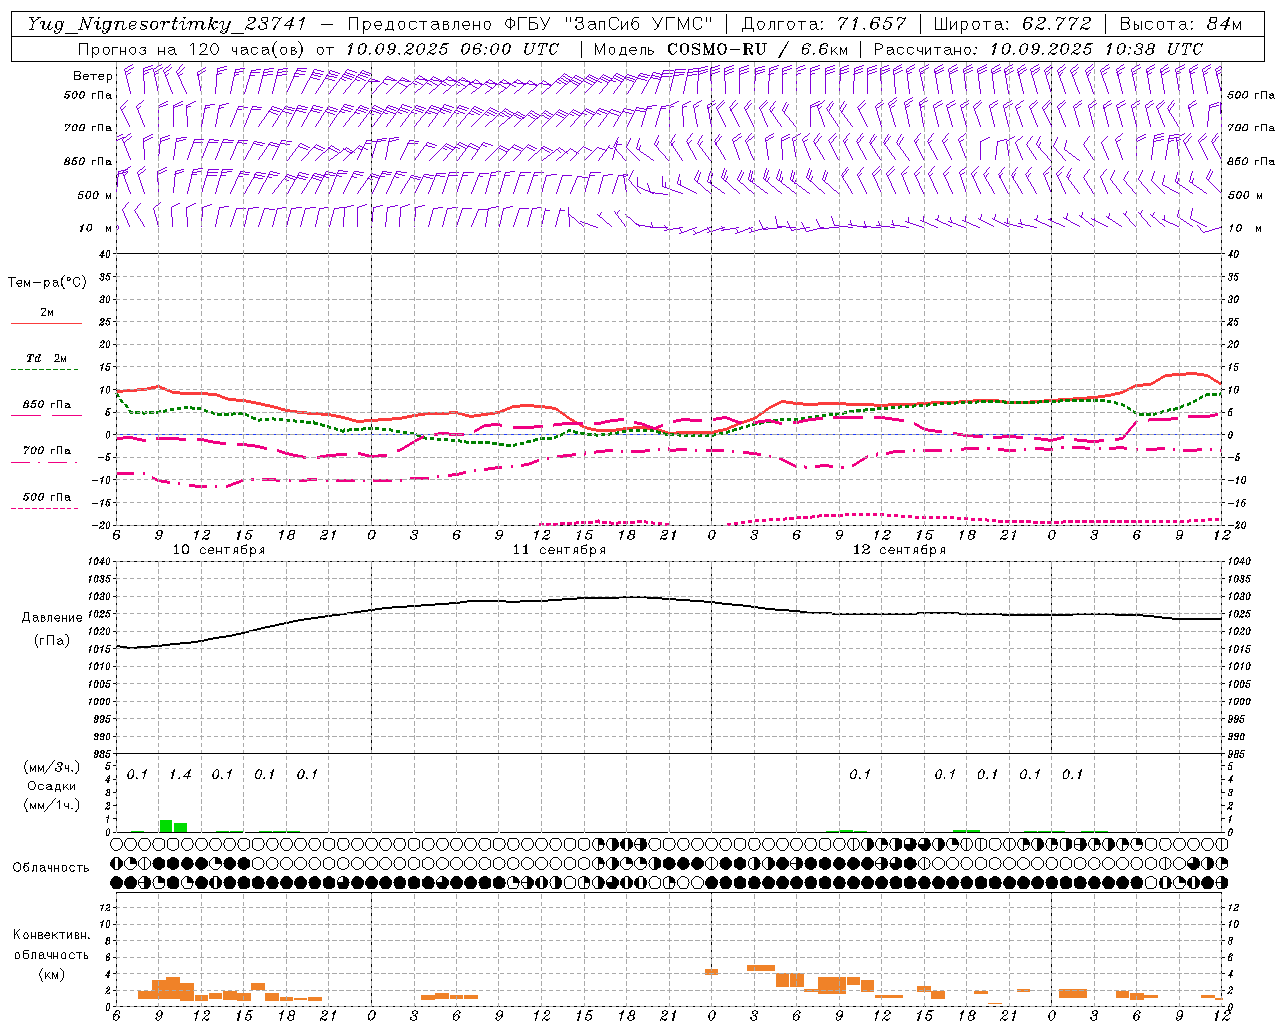Click the 'Тем-ра(°C)' temperature label
This screenshot has width=1280, height=1024.
coord(47,283)
